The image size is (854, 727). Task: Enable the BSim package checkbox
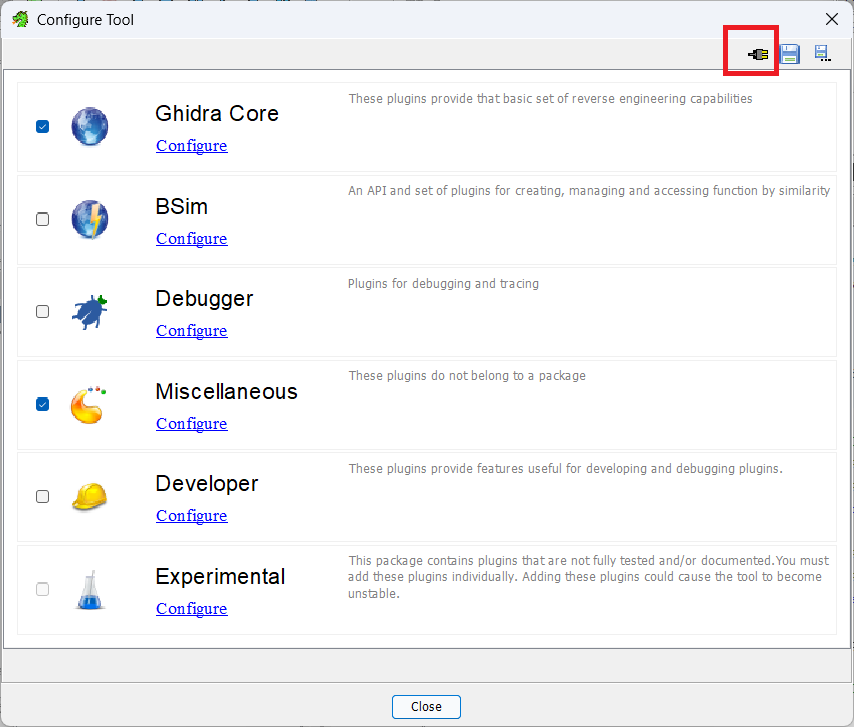[42, 219]
